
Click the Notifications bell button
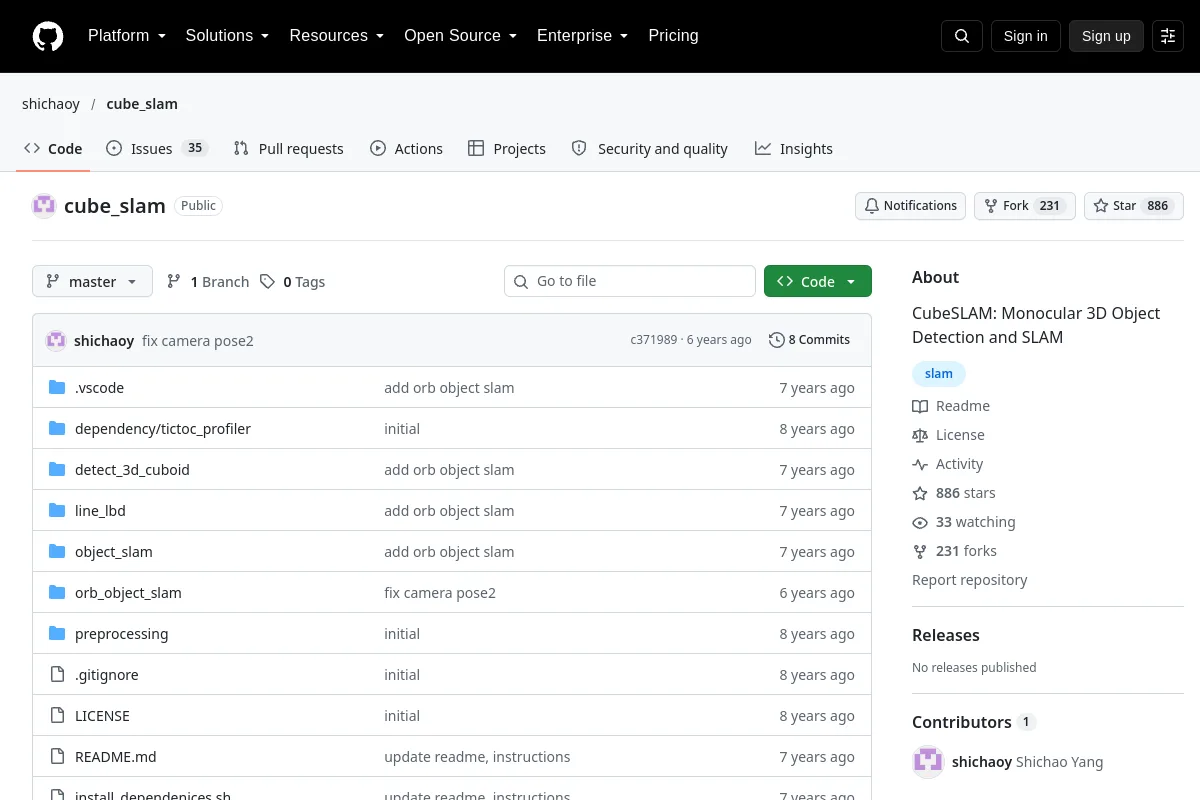point(910,206)
